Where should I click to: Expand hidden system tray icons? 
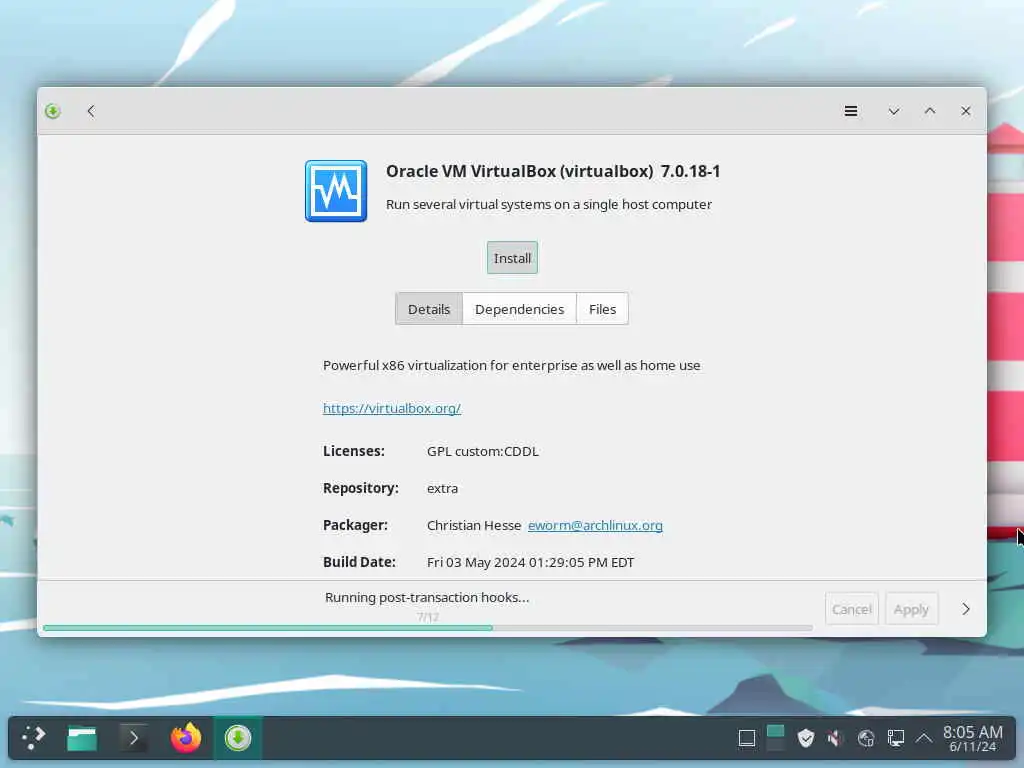point(923,739)
